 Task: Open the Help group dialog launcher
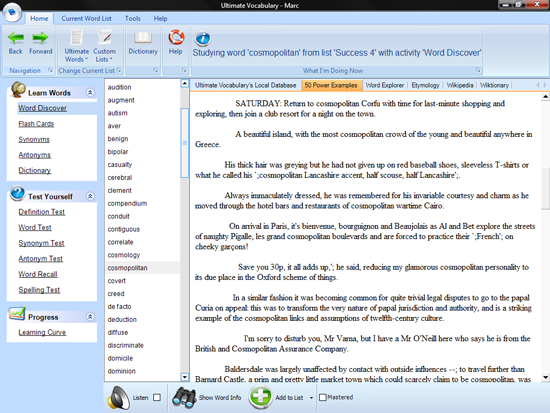(x=184, y=70)
